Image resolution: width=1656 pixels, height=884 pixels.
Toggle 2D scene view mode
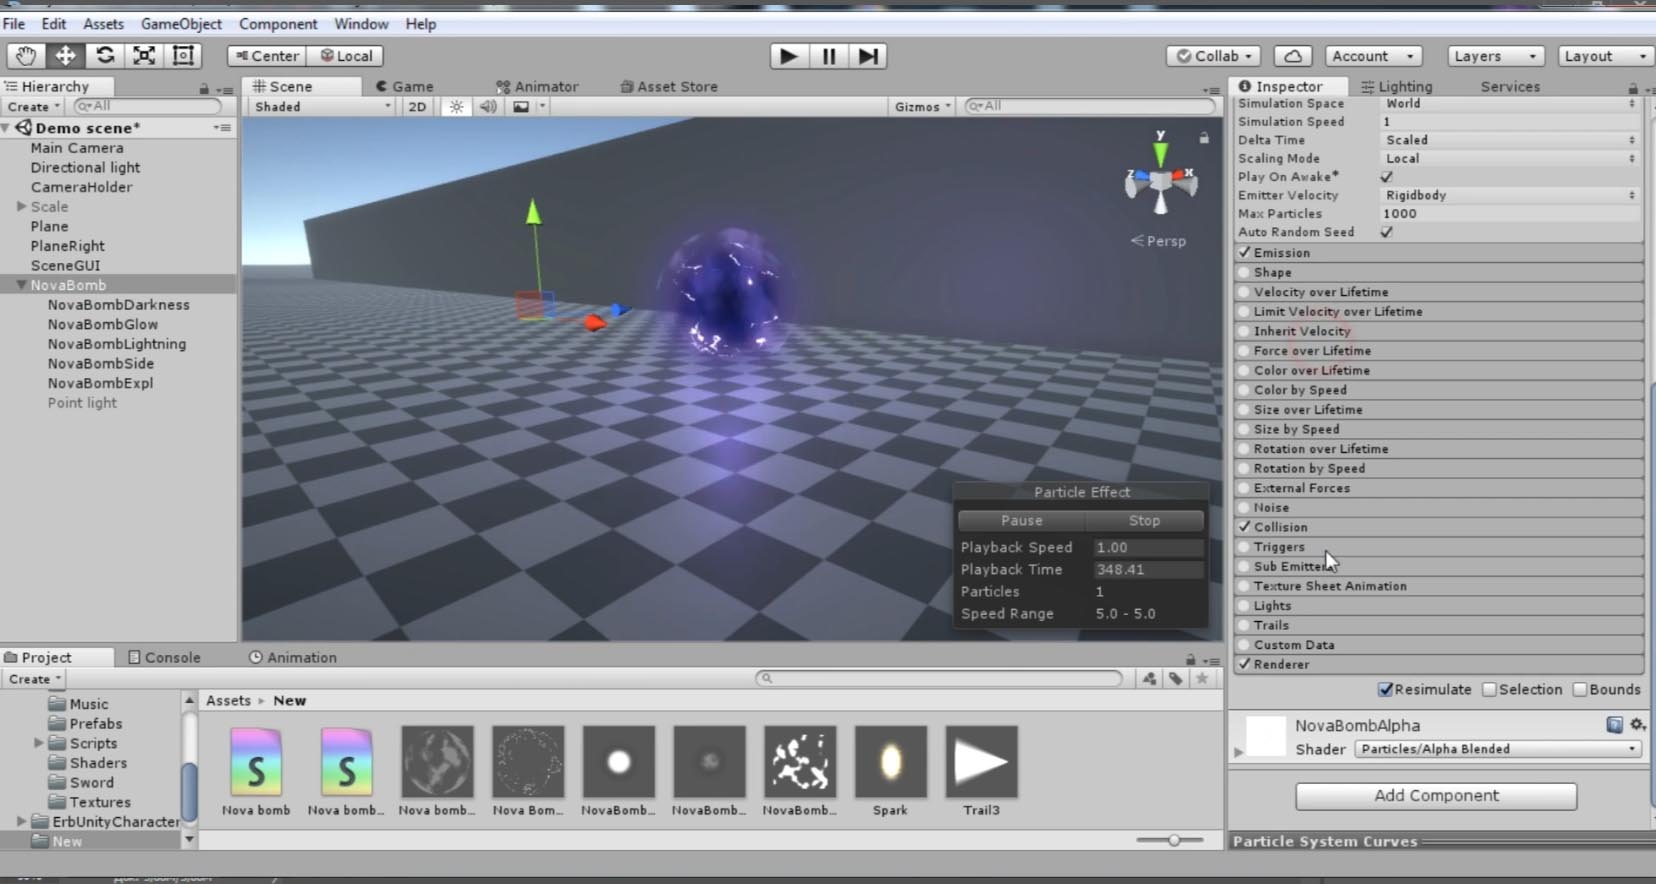(417, 107)
